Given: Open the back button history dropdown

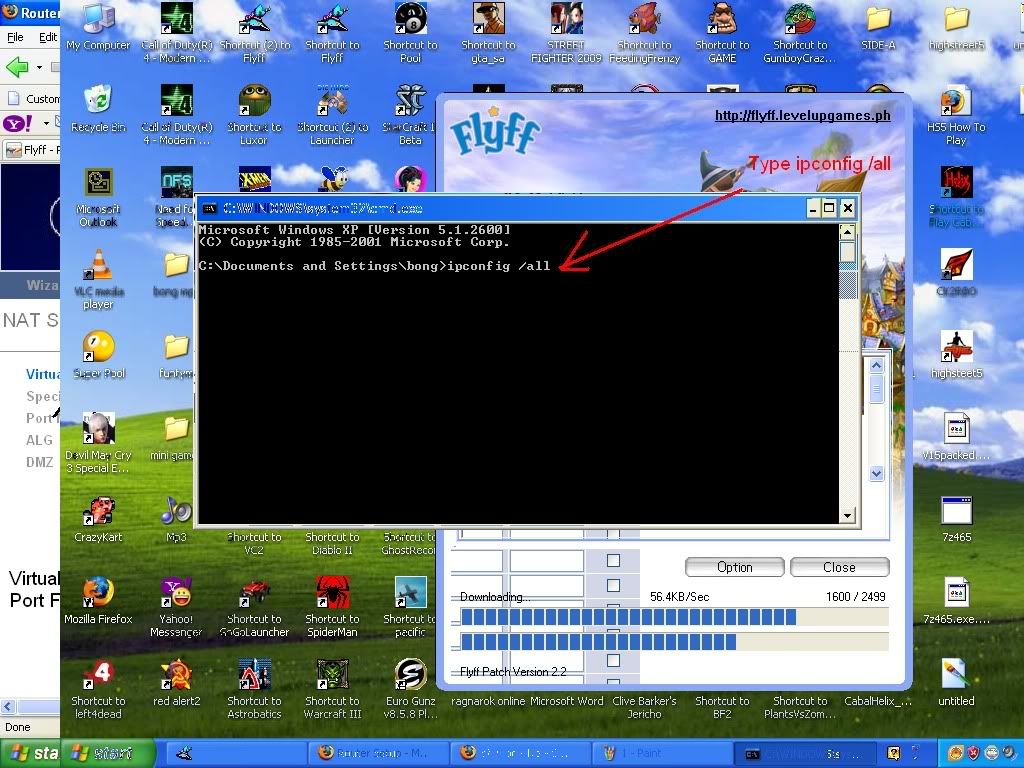Looking at the screenshot, I should (x=41, y=68).
